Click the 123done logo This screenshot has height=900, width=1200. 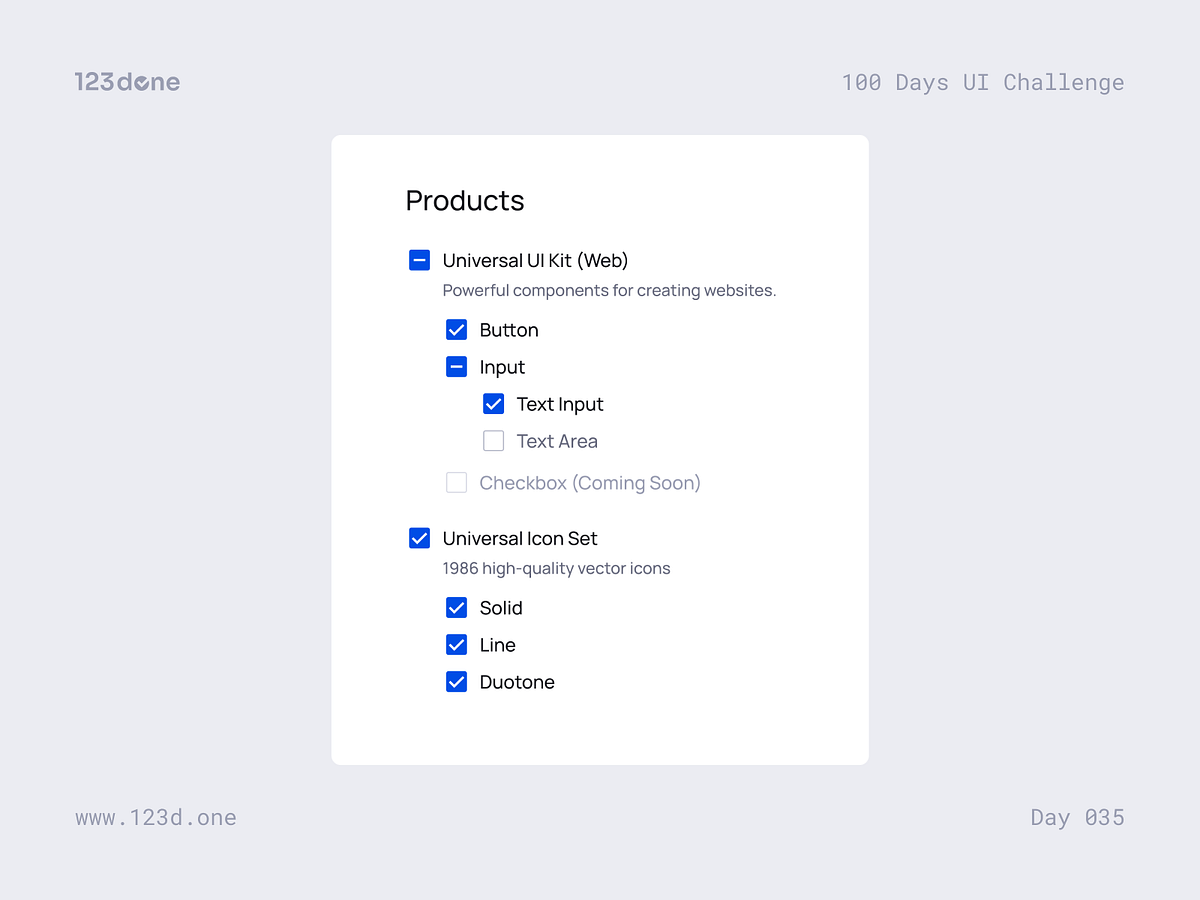coord(127,82)
